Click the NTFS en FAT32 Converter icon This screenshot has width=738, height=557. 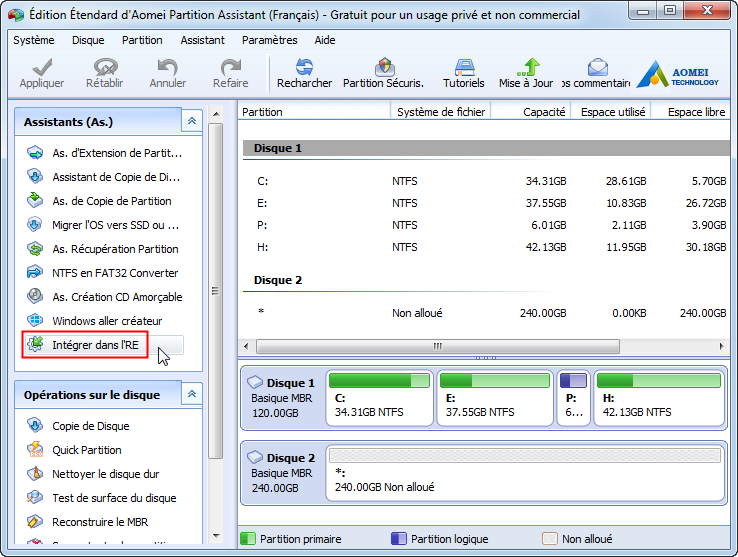click(x=35, y=273)
